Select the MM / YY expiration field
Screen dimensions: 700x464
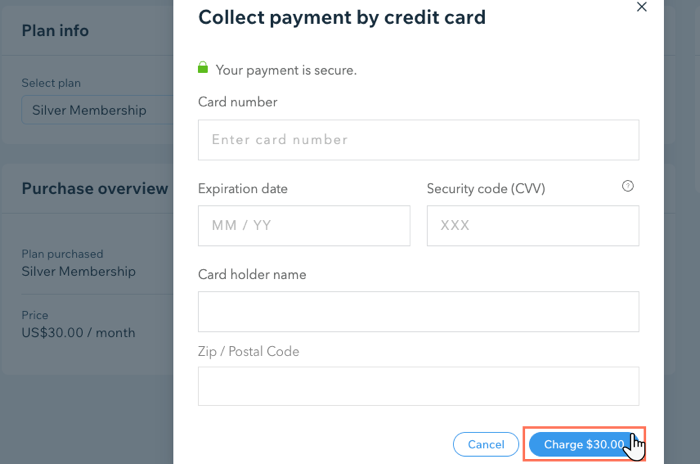(304, 226)
